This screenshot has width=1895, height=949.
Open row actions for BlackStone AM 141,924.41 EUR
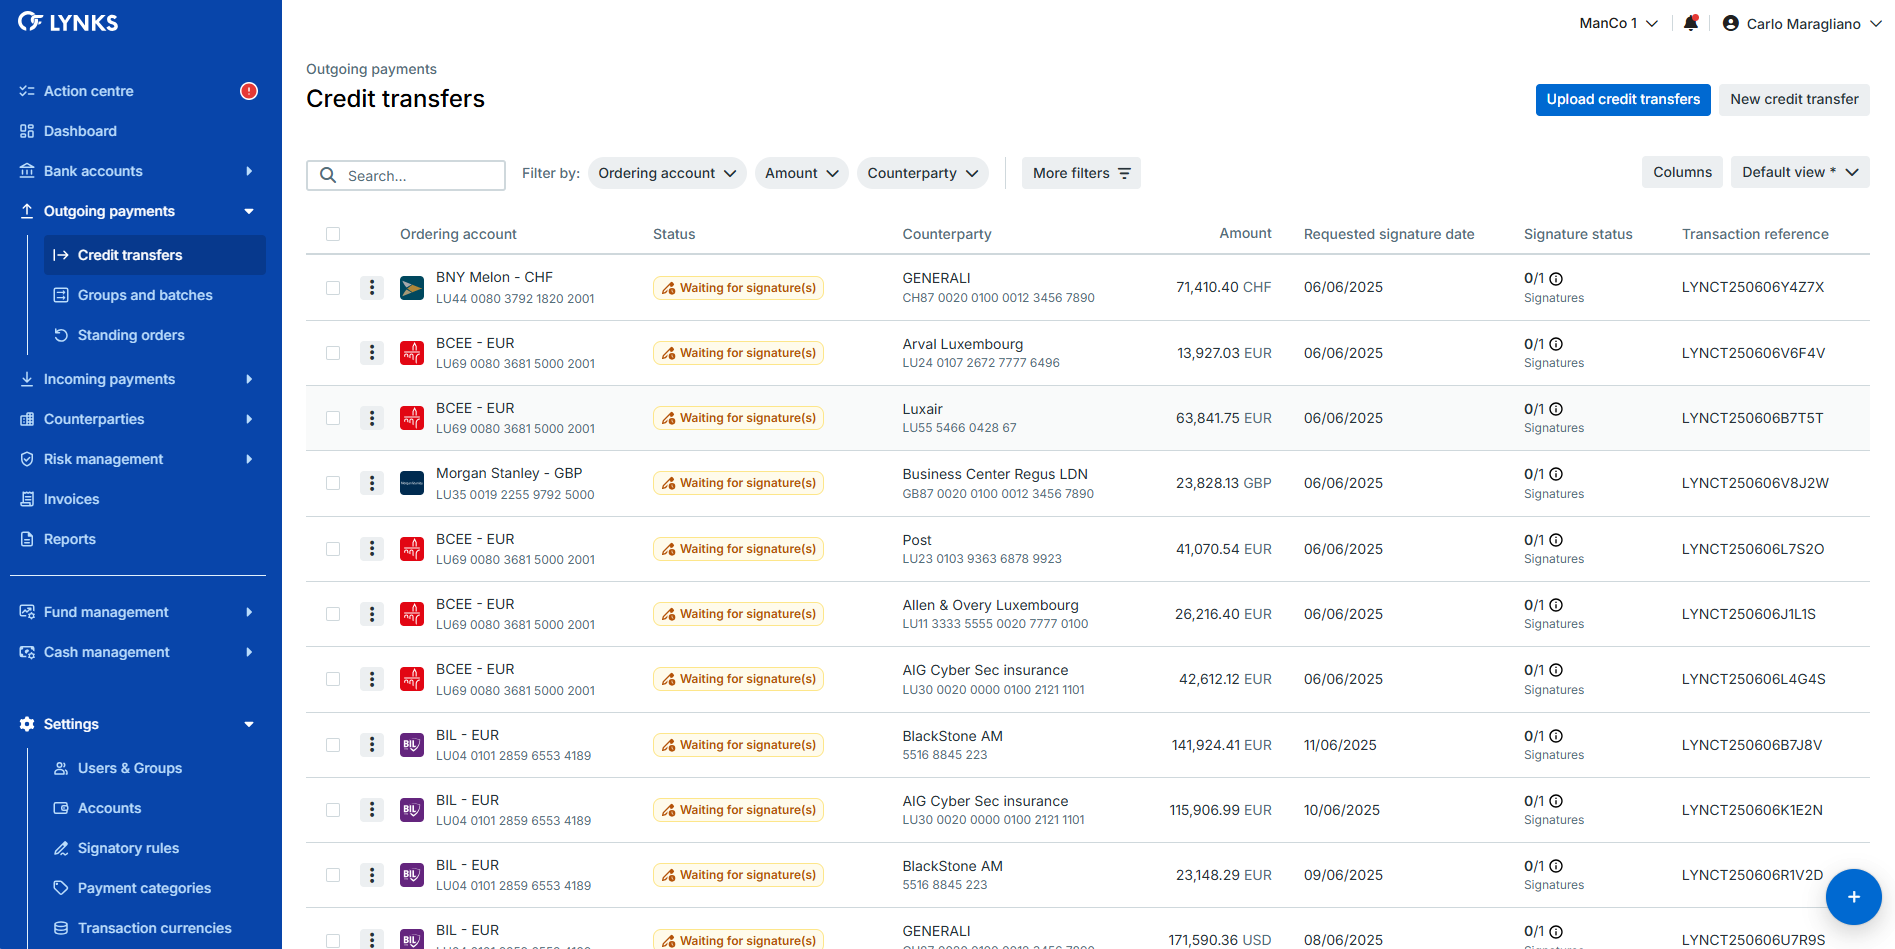372,745
